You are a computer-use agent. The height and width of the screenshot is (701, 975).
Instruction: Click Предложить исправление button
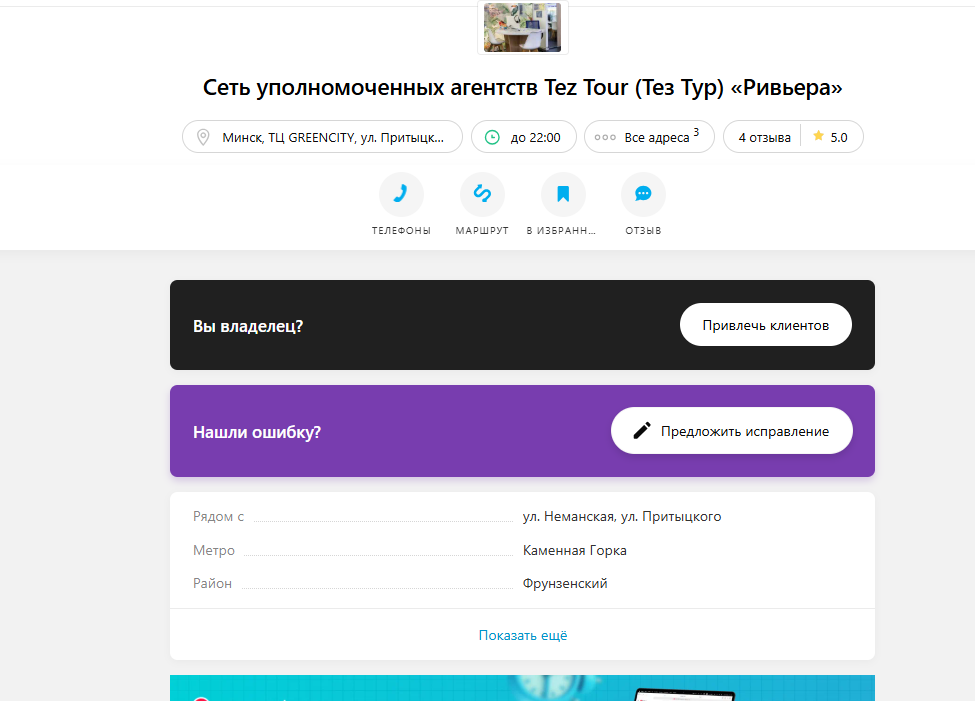pyautogui.click(x=731, y=430)
